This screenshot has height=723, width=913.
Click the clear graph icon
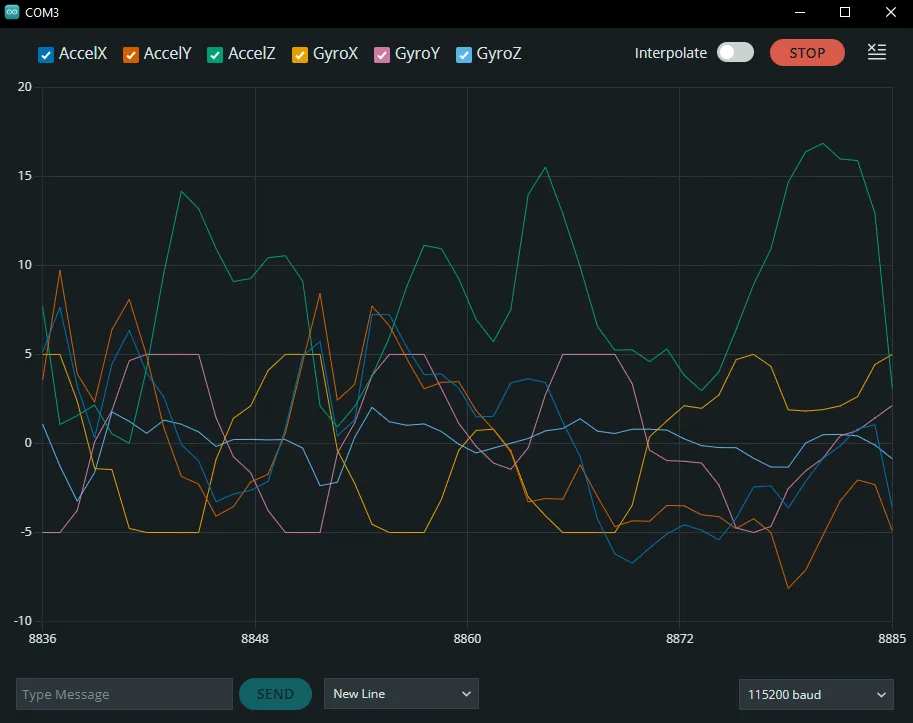point(876,52)
